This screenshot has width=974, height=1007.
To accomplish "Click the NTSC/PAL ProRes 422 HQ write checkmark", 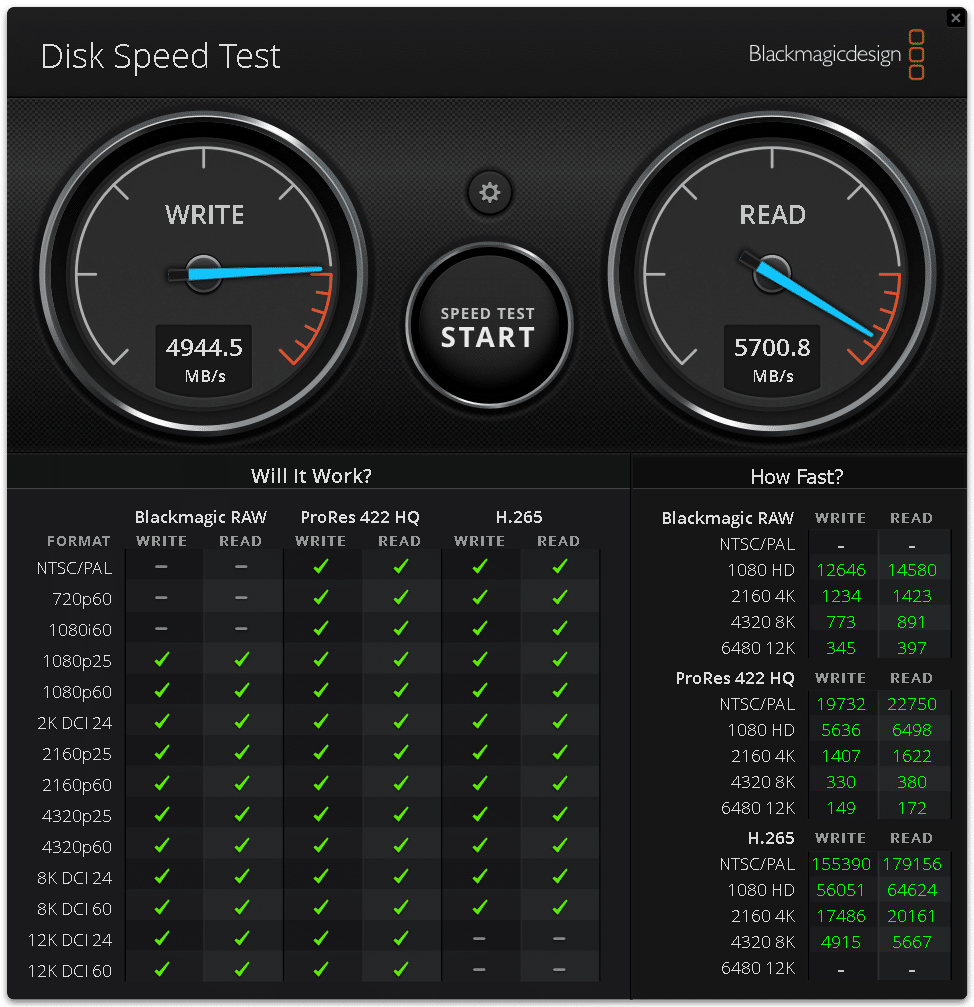I will 321,566.
